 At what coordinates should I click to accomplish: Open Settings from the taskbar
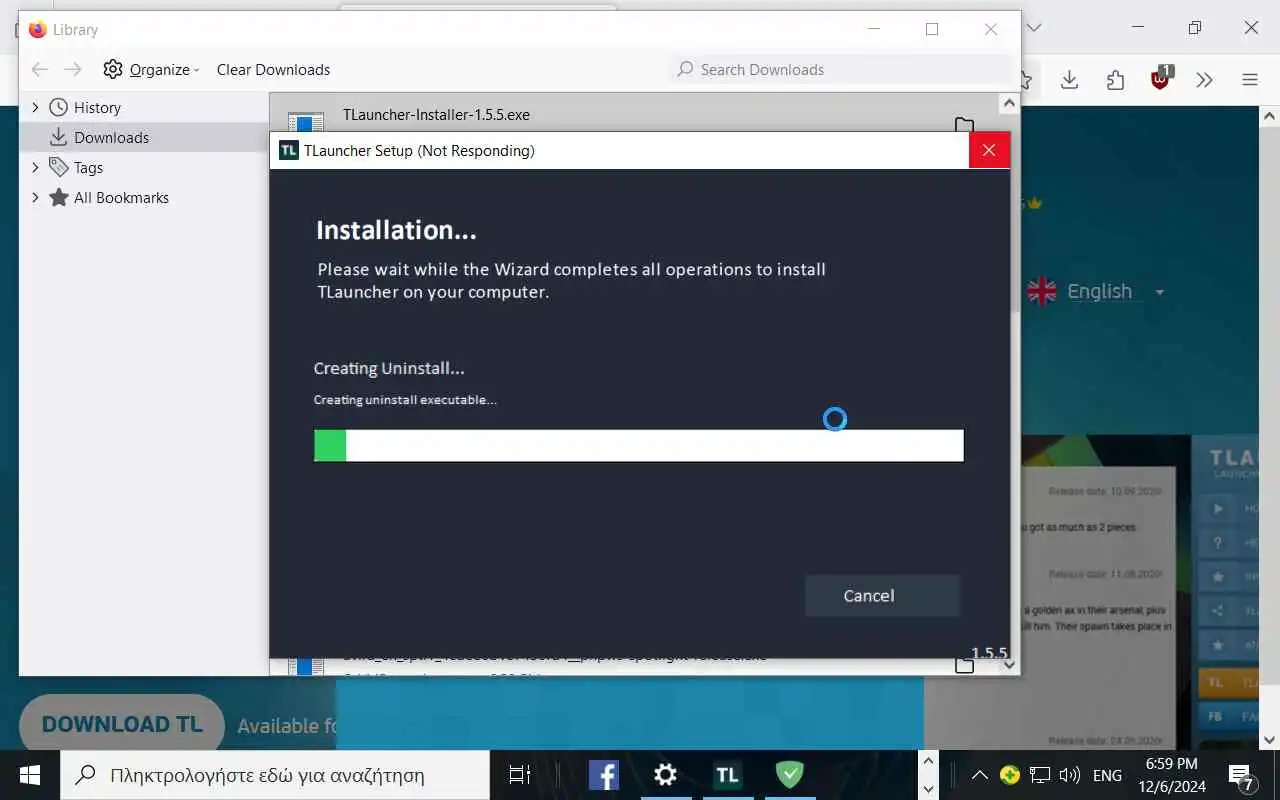coord(665,775)
